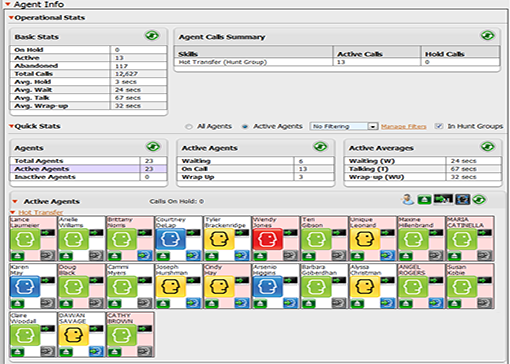
Task: Click the Waiting (W) row in Active Averages
Action: tap(423, 161)
